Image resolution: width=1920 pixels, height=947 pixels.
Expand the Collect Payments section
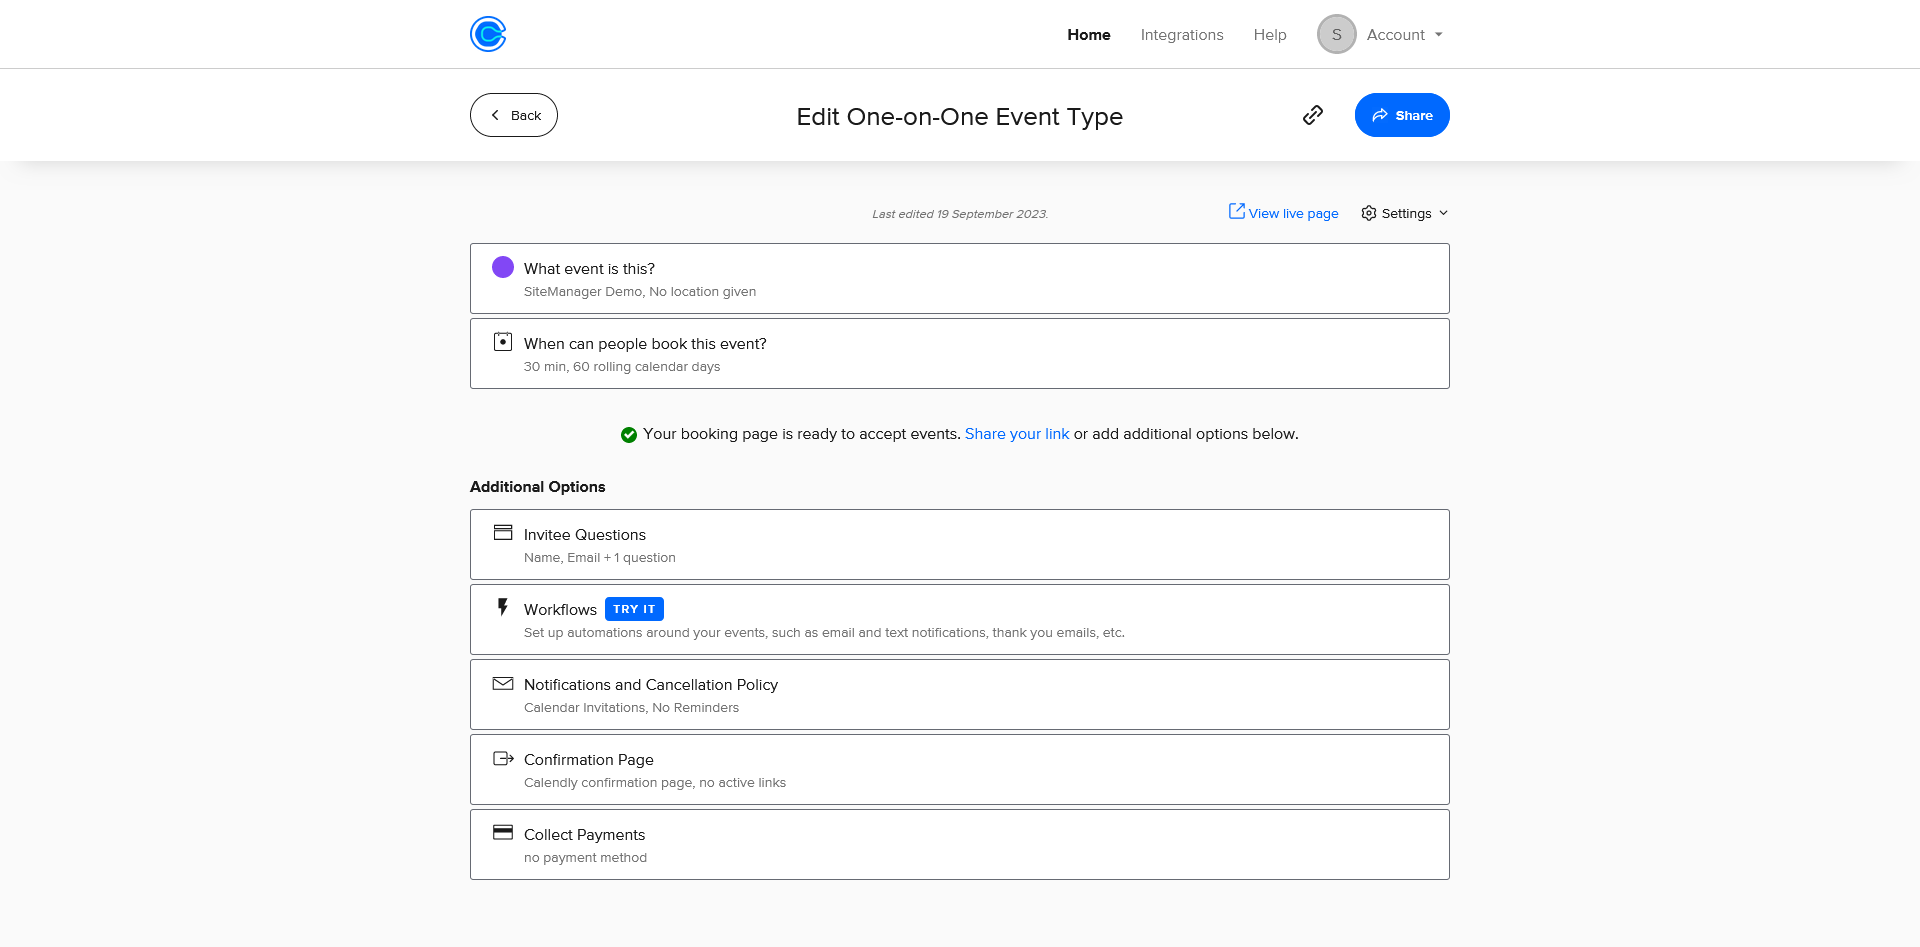coord(960,844)
